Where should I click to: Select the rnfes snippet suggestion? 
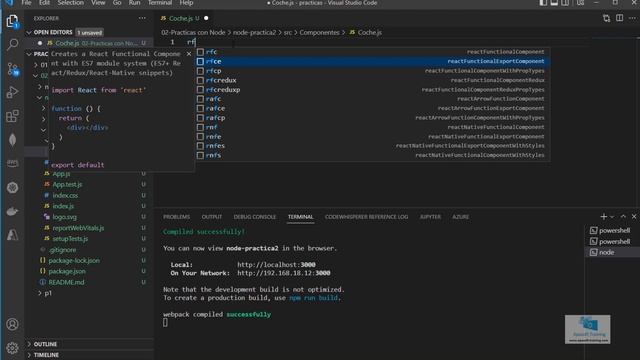(x=372, y=146)
